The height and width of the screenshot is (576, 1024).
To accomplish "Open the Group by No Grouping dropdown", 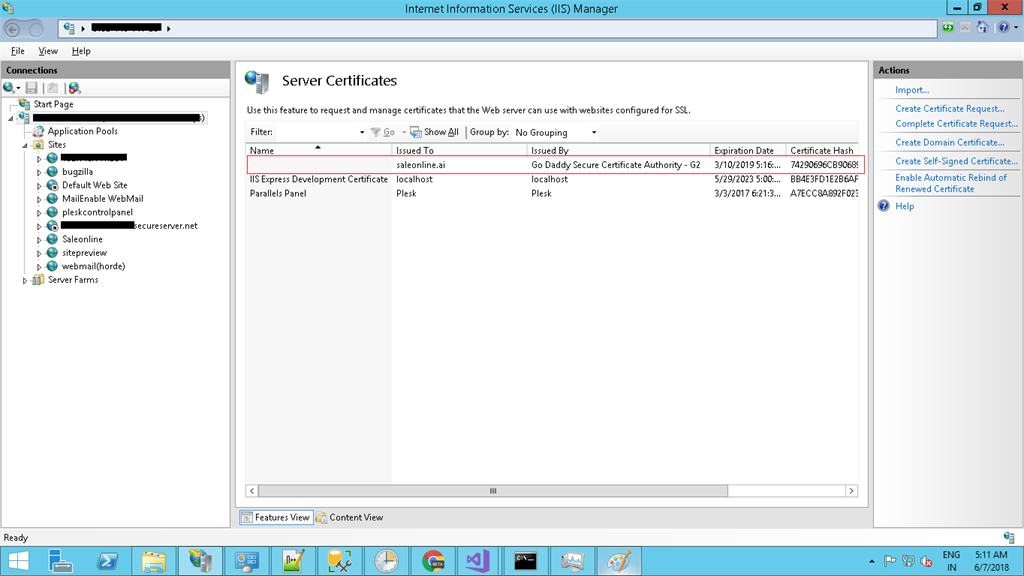I will click(556, 133).
